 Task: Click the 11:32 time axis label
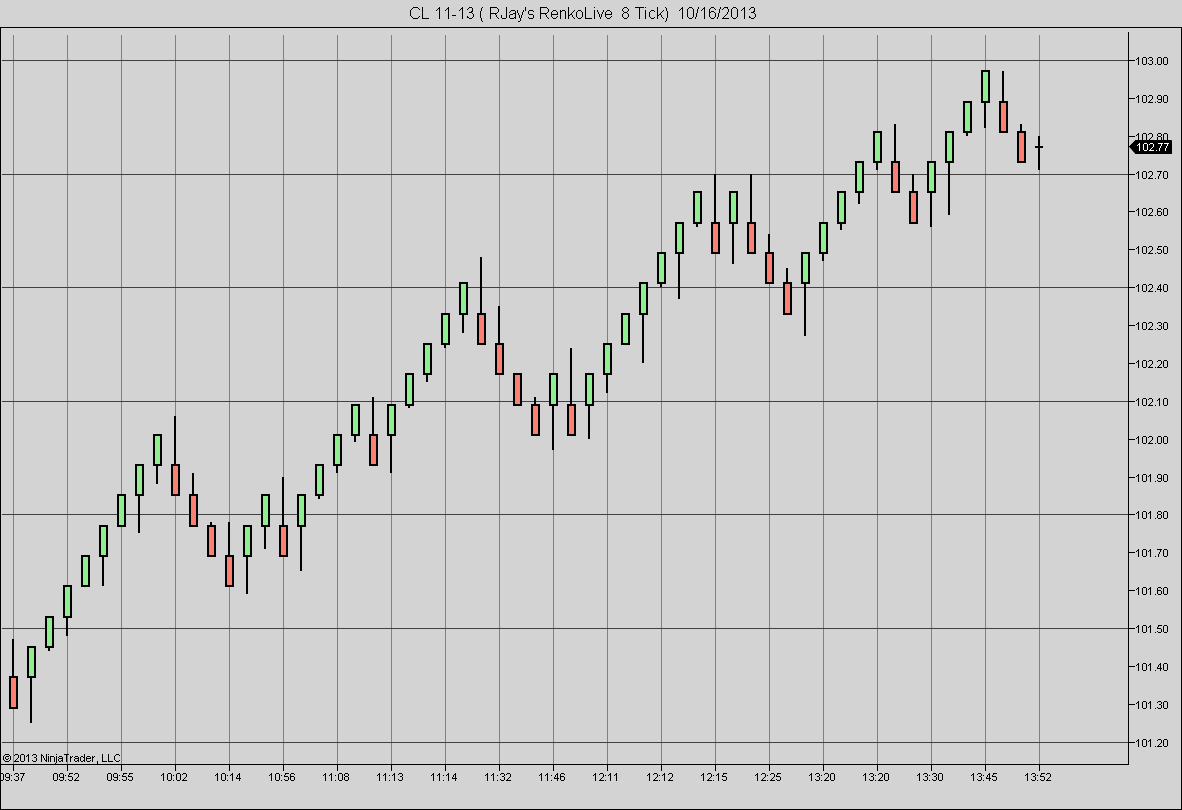pyautogui.click(x=498, y=777)
